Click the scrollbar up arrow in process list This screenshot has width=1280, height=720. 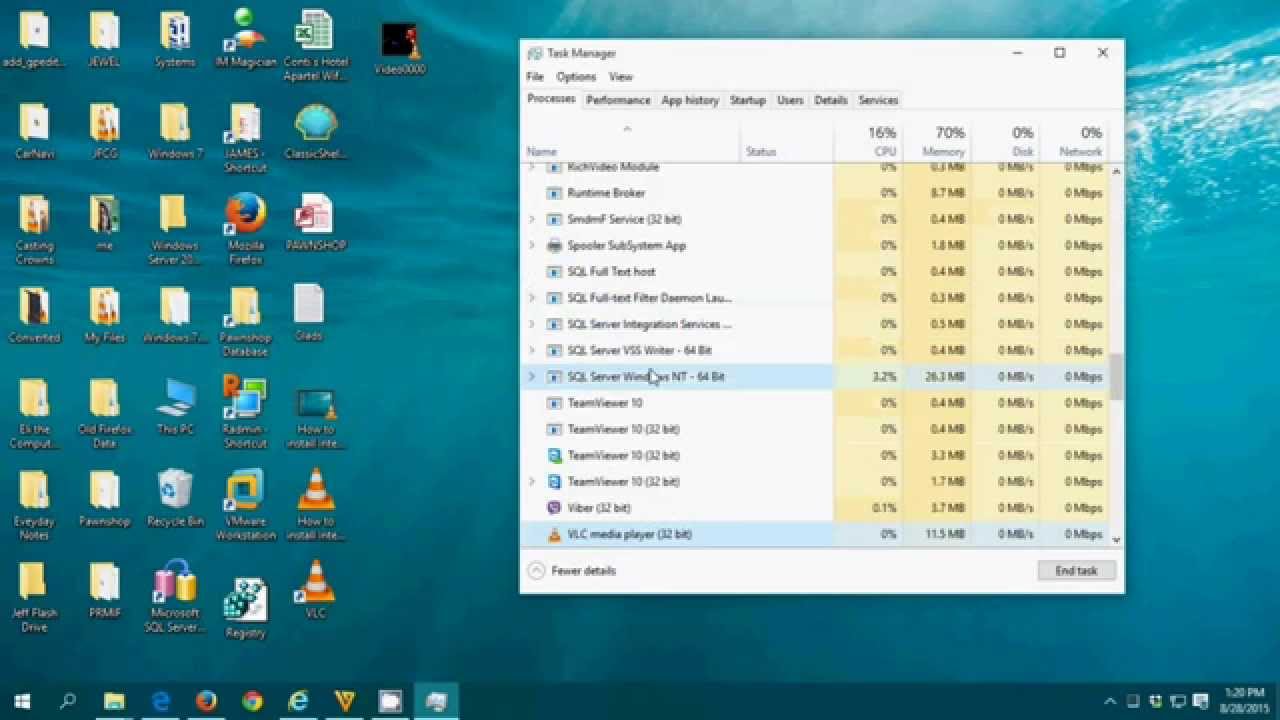pyautogui.click(x=1116, y=171)
